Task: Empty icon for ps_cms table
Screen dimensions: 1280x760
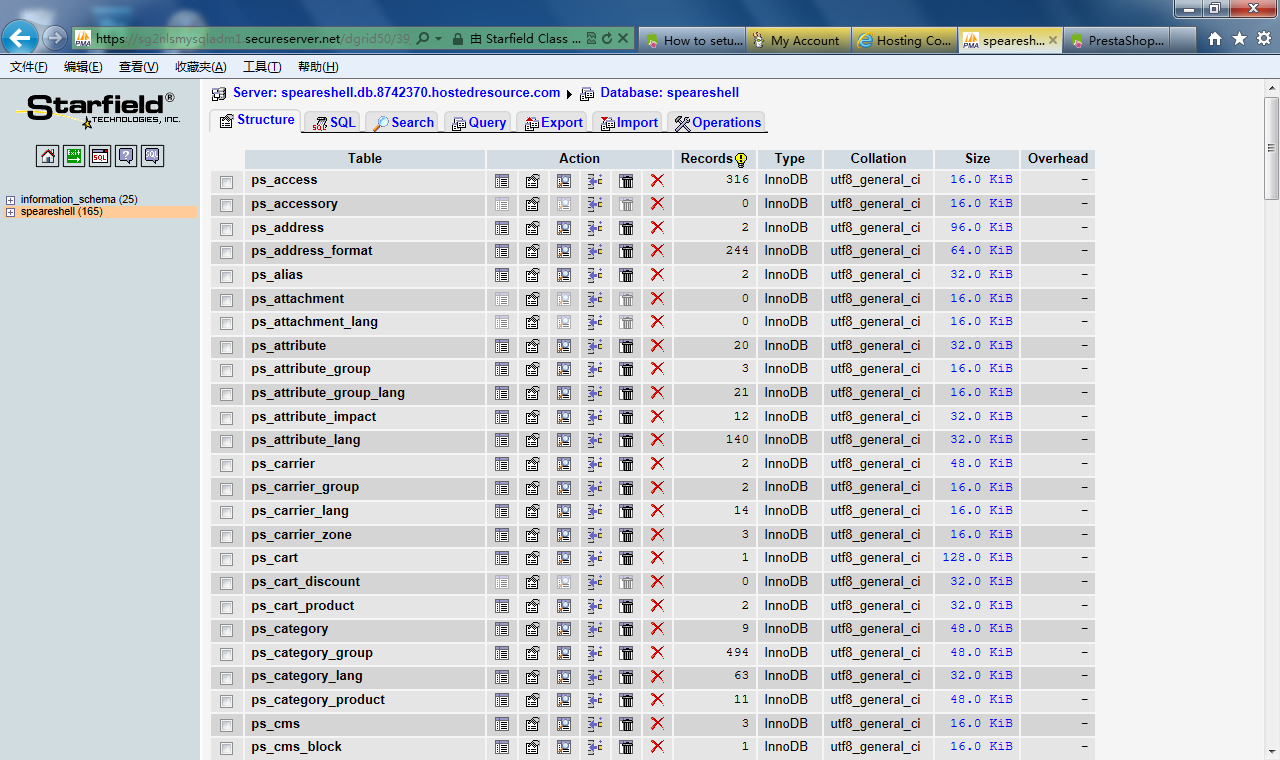Action: [x=626, y=724]
